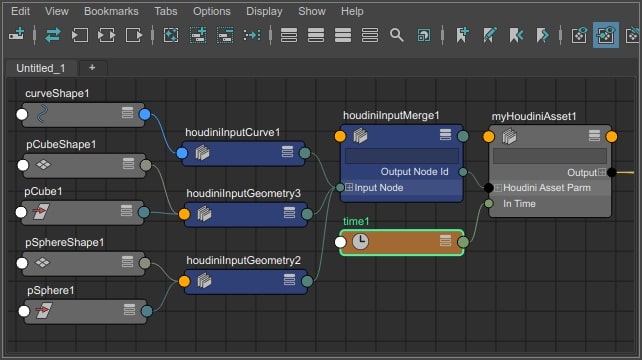
Task: Open the Edit menu
Action: (x=20, y=11)
